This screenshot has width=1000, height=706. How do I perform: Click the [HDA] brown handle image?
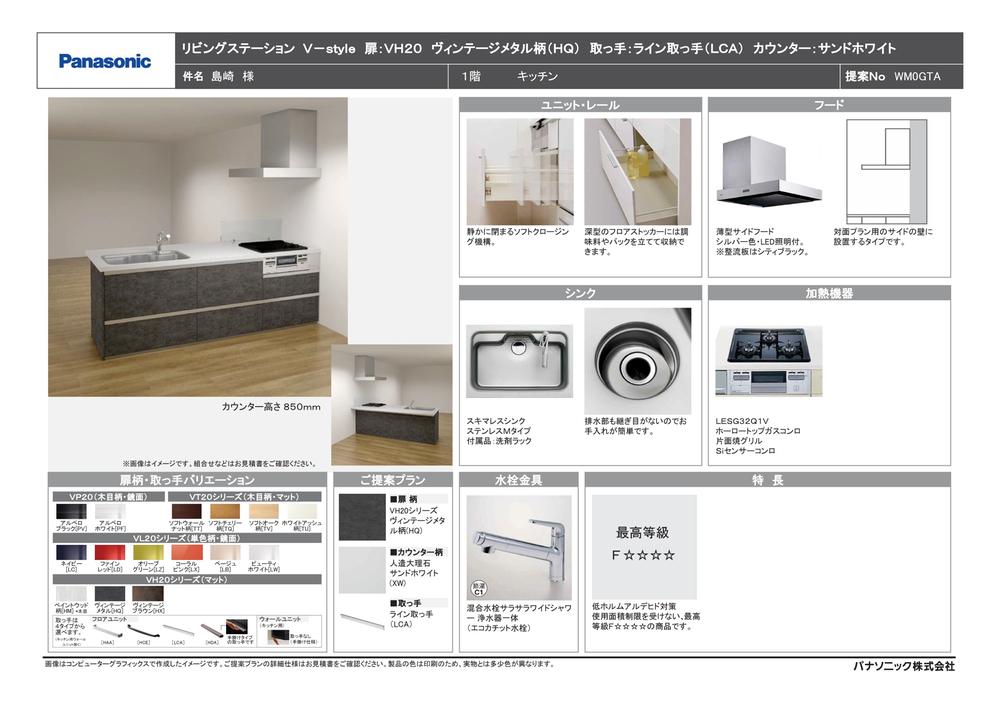(212, 631)
